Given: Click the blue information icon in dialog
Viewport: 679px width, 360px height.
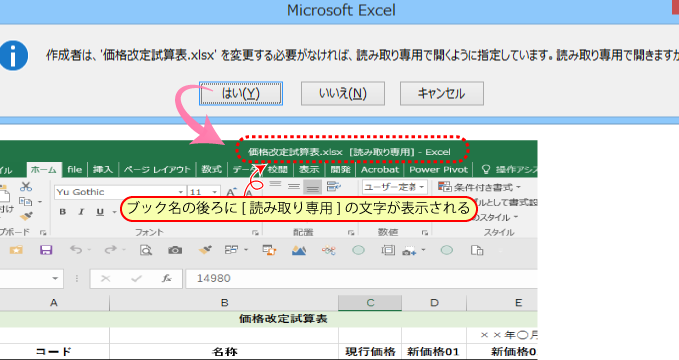Looking at the screenshot, I should [x=13, y=55].
